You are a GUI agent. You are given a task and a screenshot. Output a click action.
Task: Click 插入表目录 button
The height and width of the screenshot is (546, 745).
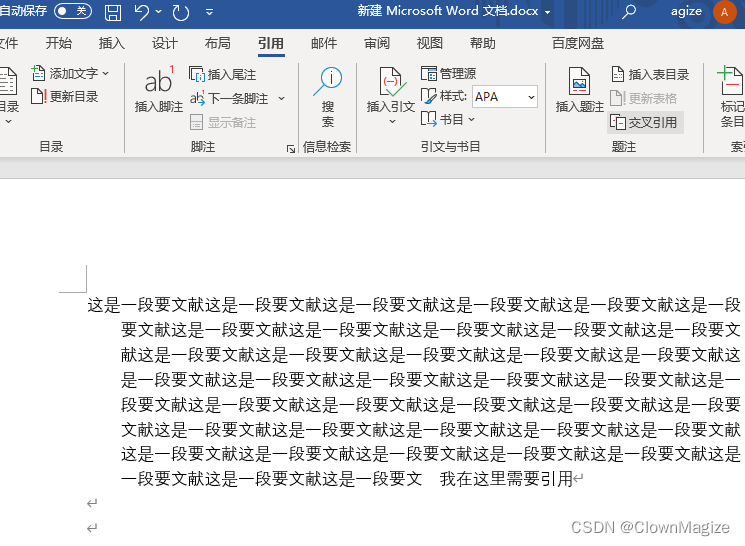(x=649, y=74)
